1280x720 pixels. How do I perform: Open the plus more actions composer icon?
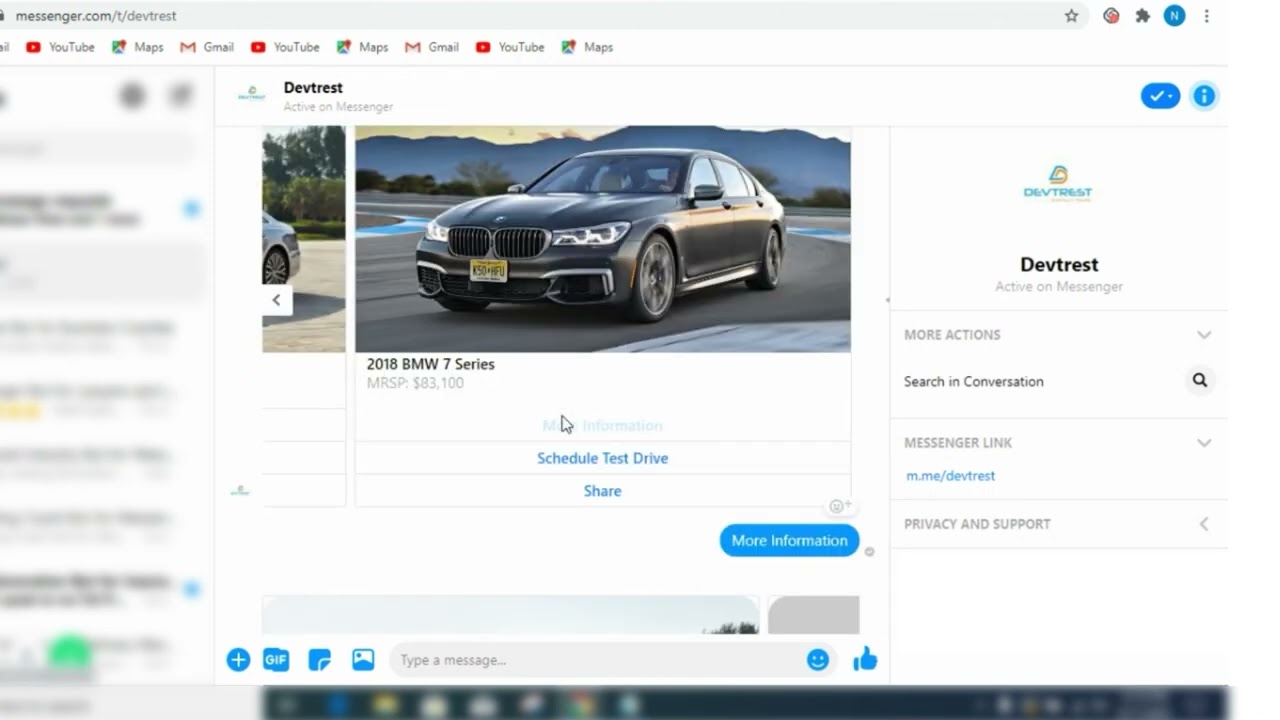coord(238,660)
